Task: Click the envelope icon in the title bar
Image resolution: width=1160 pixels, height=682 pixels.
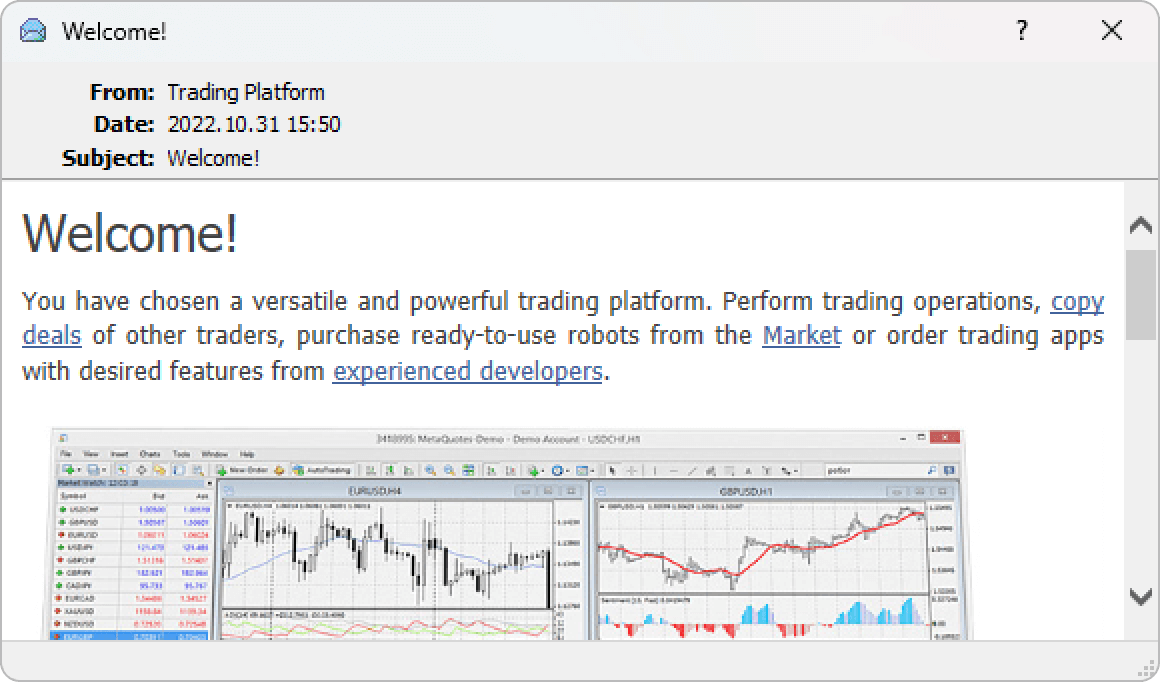Action: [33, 31]
